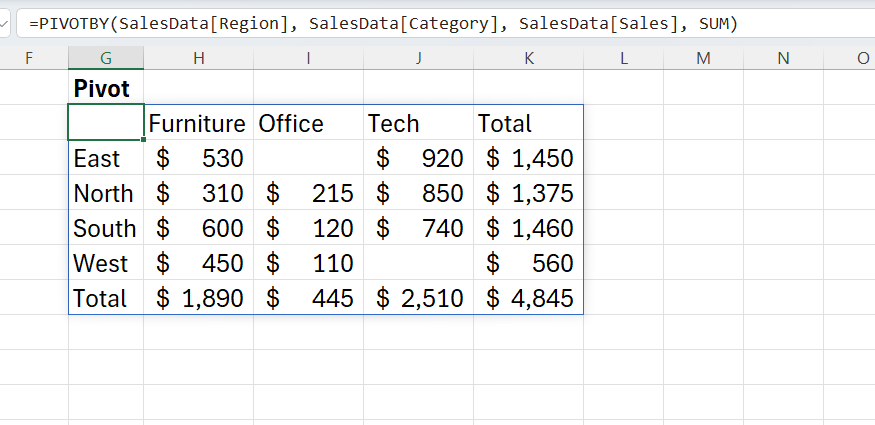
Task: Click Office total value $445
Action: click(x=308, y=297)
